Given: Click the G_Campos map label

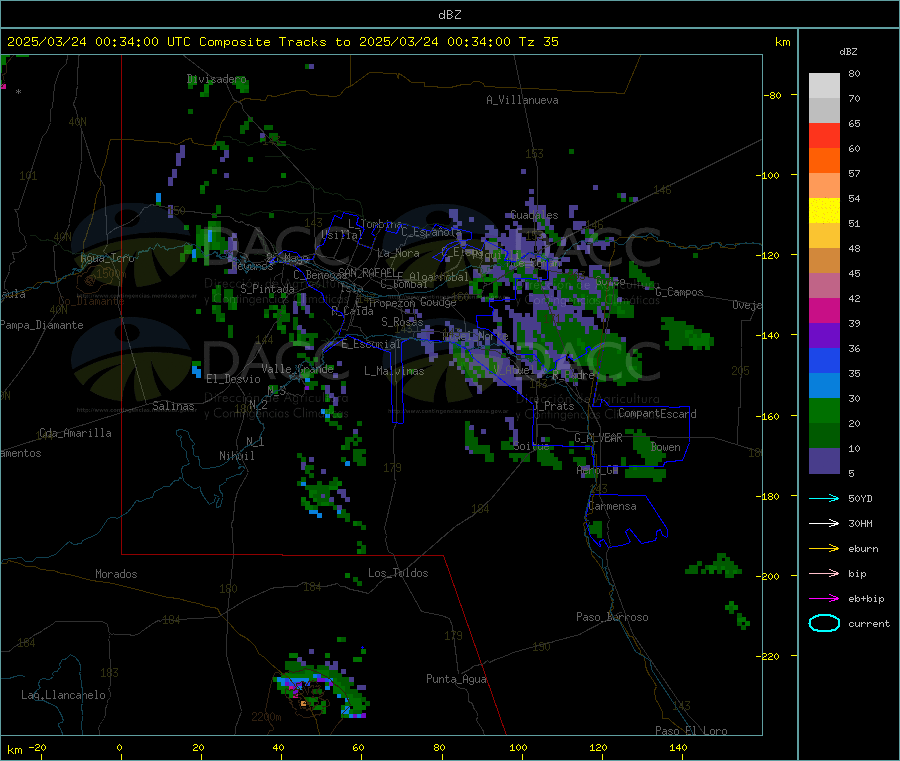Looking at the screenshot, I should [680, 292].
